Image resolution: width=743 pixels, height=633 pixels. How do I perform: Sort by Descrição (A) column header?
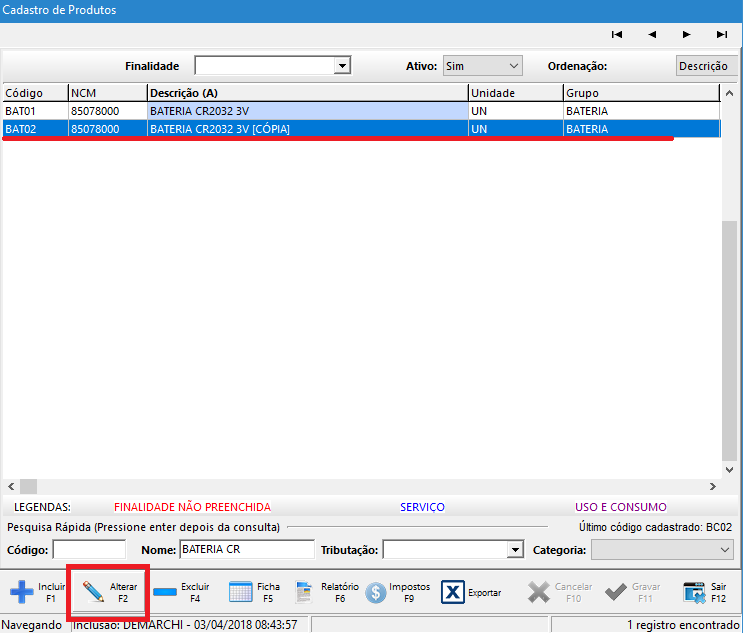308,93
